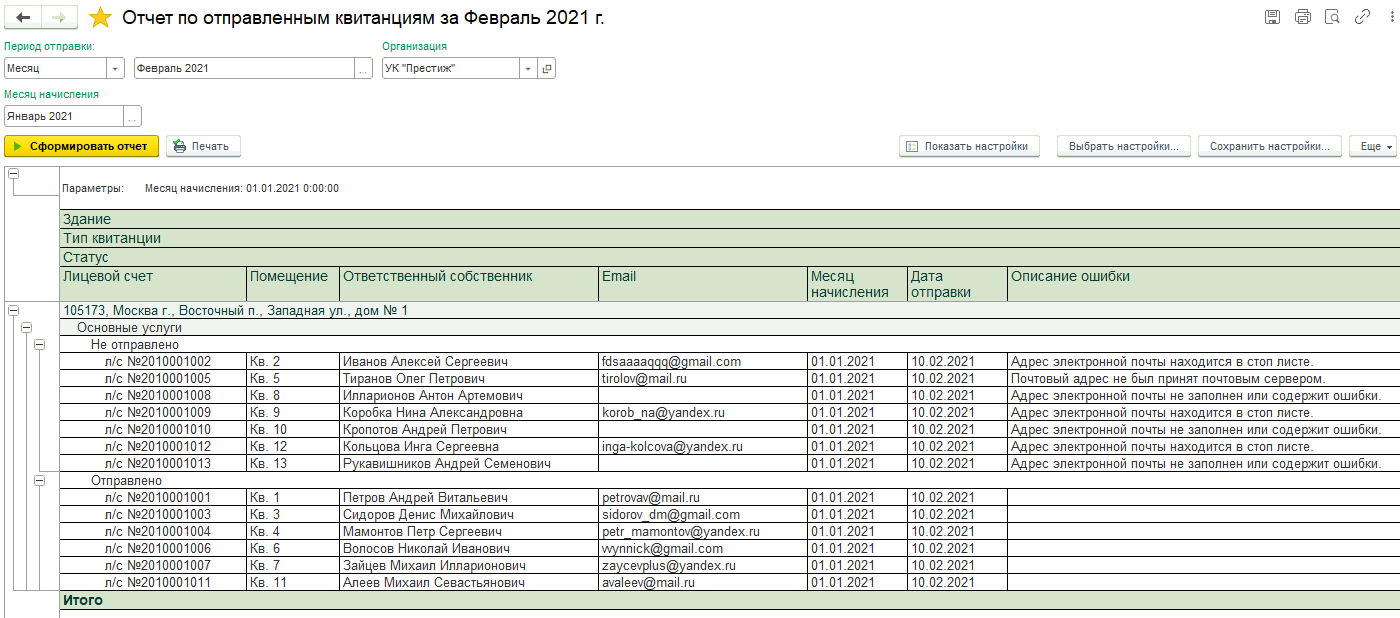Screen dimensions: 1400x618
Task: Select the Ответственный собственник column header
Action: click(x=469, y=284)
